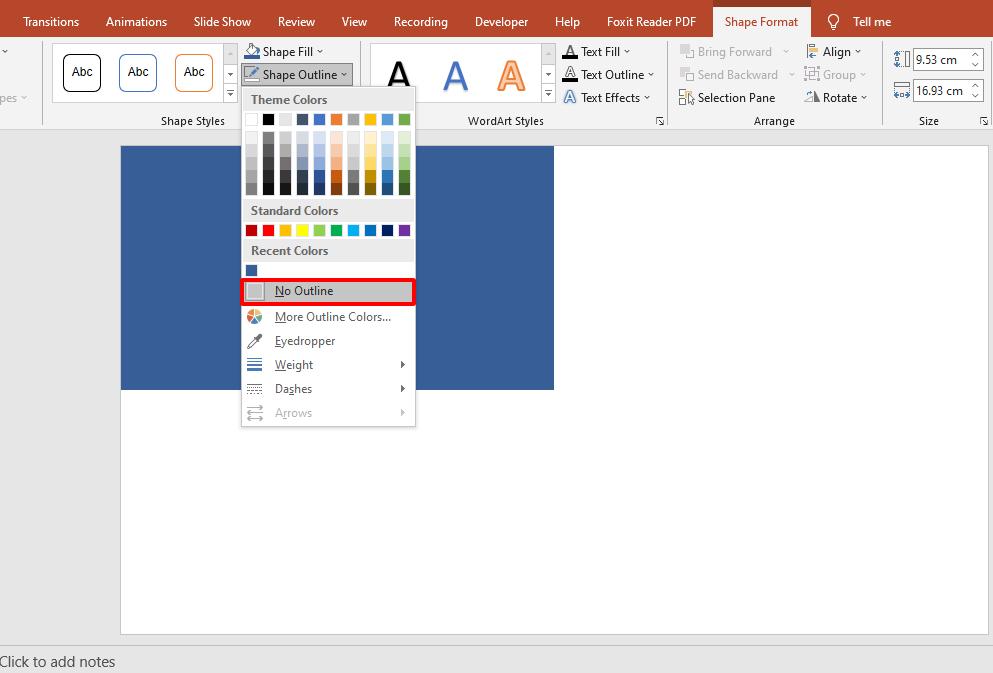The width and height of the screenshot is (993, 673).
Task: Select the recent blue color swatch
Action: (251, 269)
